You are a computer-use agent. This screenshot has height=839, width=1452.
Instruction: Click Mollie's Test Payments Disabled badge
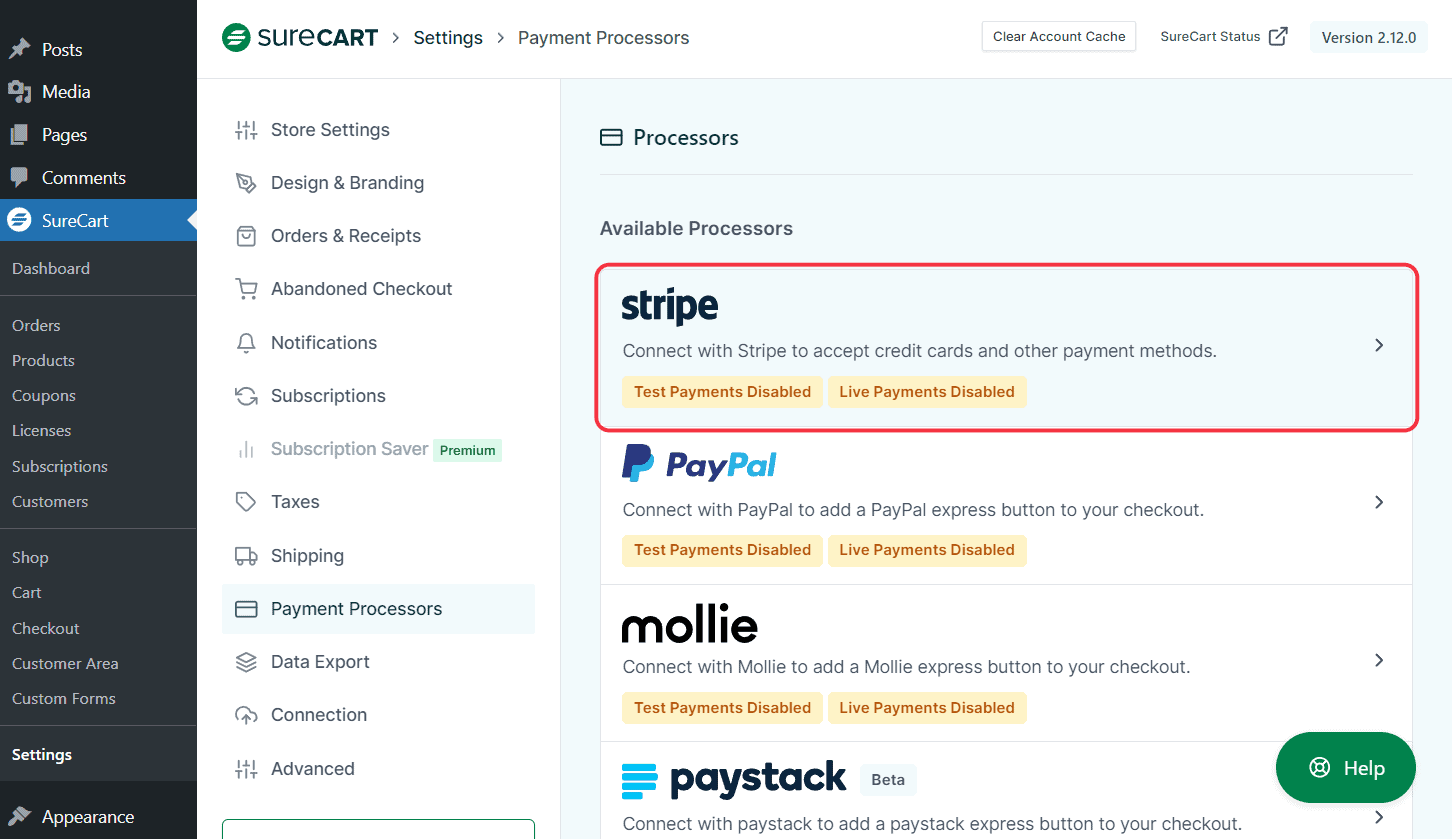[722, 708]
